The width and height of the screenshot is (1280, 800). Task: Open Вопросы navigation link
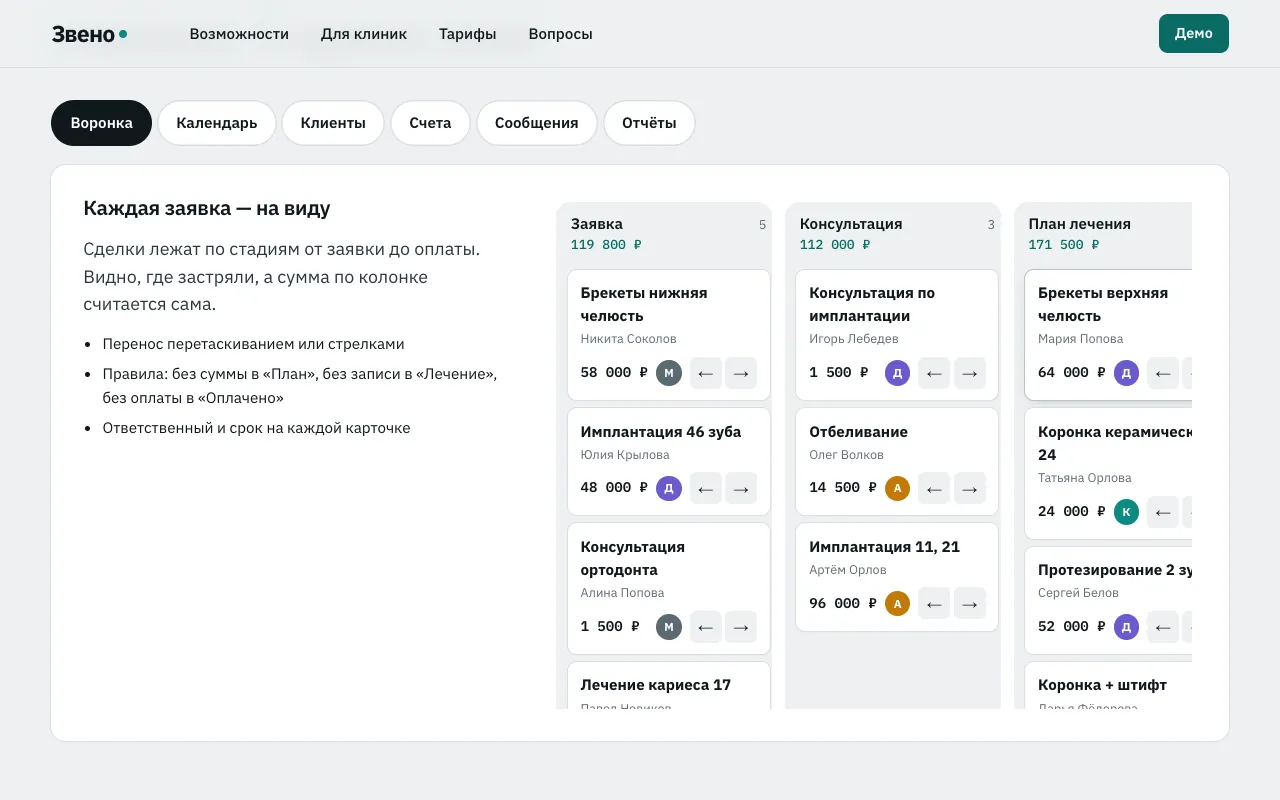560,34
